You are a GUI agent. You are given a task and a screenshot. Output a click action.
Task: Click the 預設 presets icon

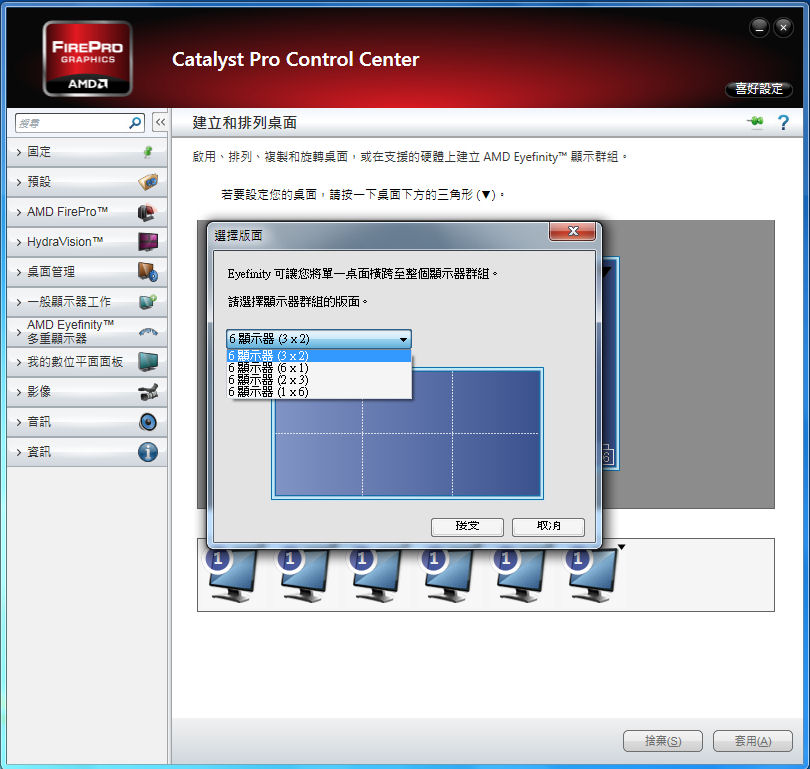click(x=148, y=182)
